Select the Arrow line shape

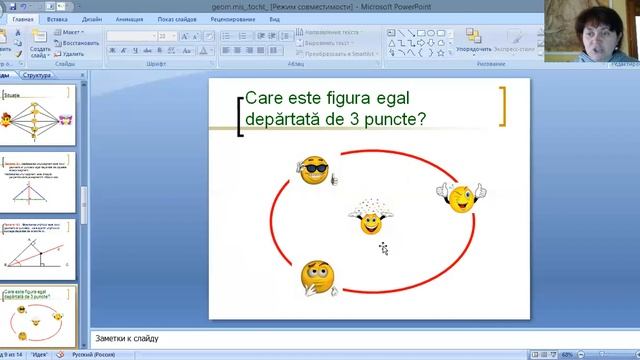[x=411, y=33]
